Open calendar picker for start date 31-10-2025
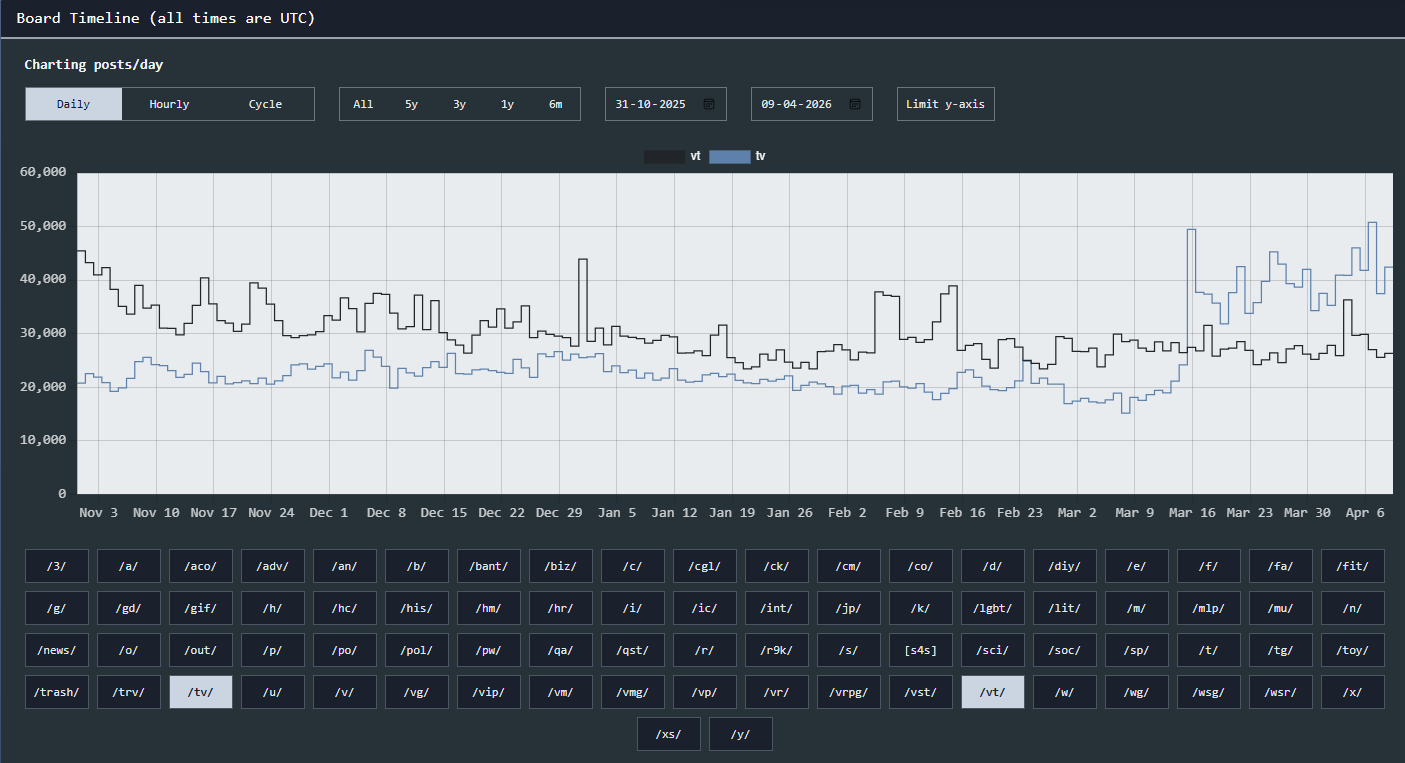 709,104
